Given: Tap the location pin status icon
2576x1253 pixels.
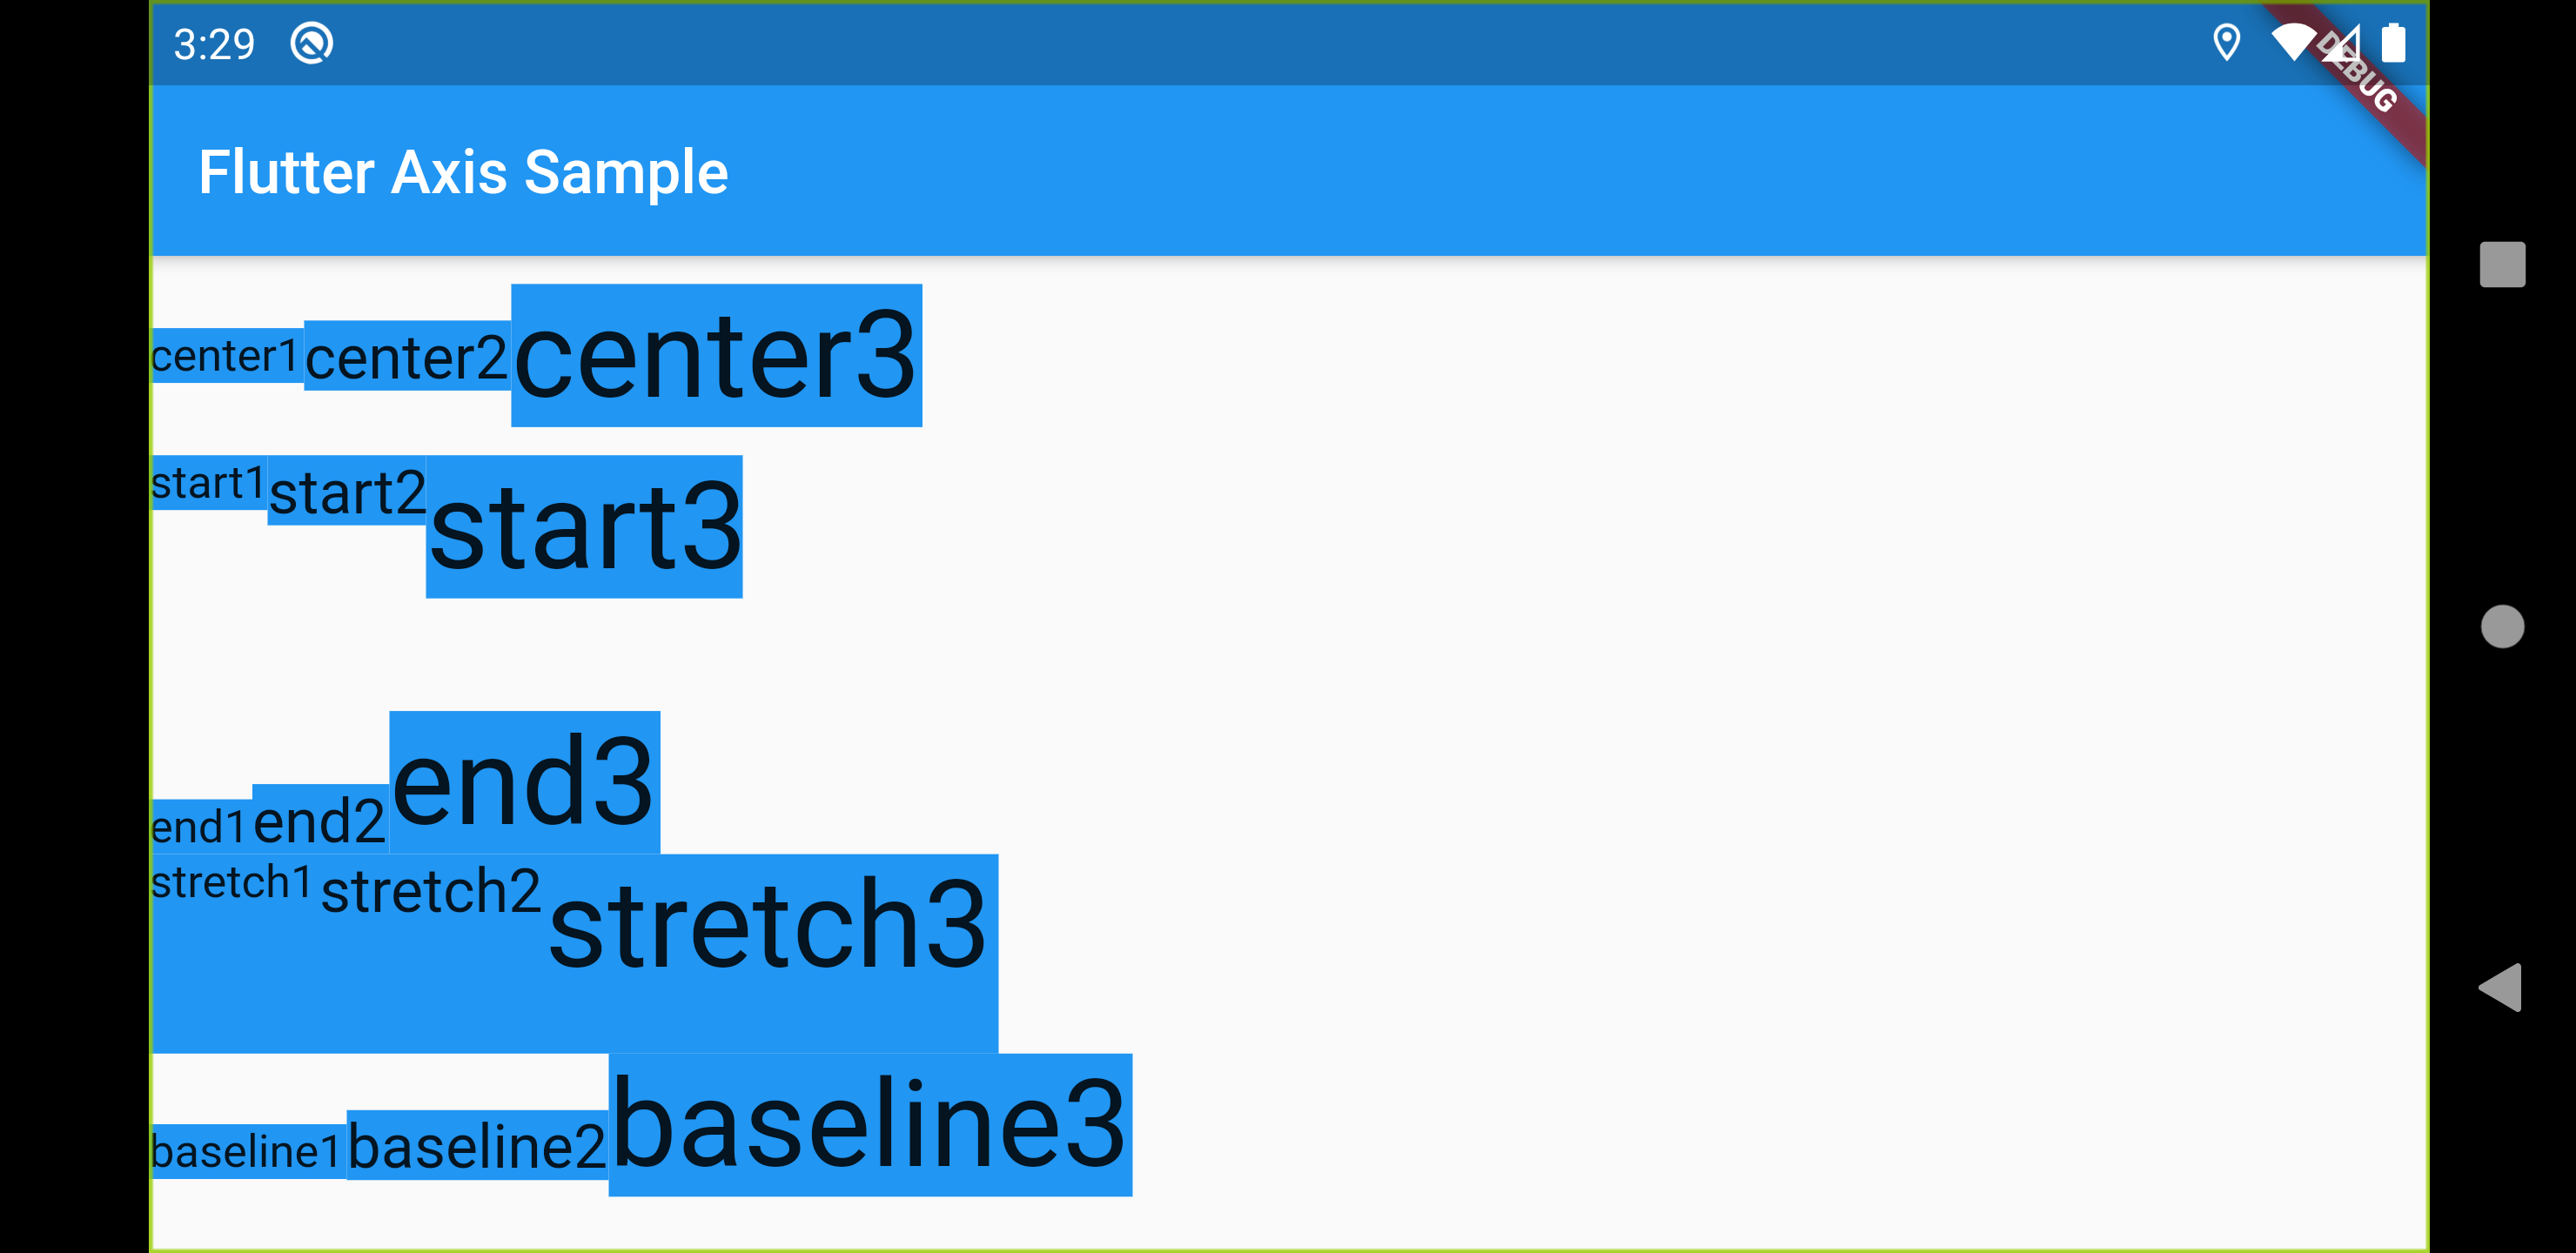Looking at the screenshot, I should [2226, 43].
